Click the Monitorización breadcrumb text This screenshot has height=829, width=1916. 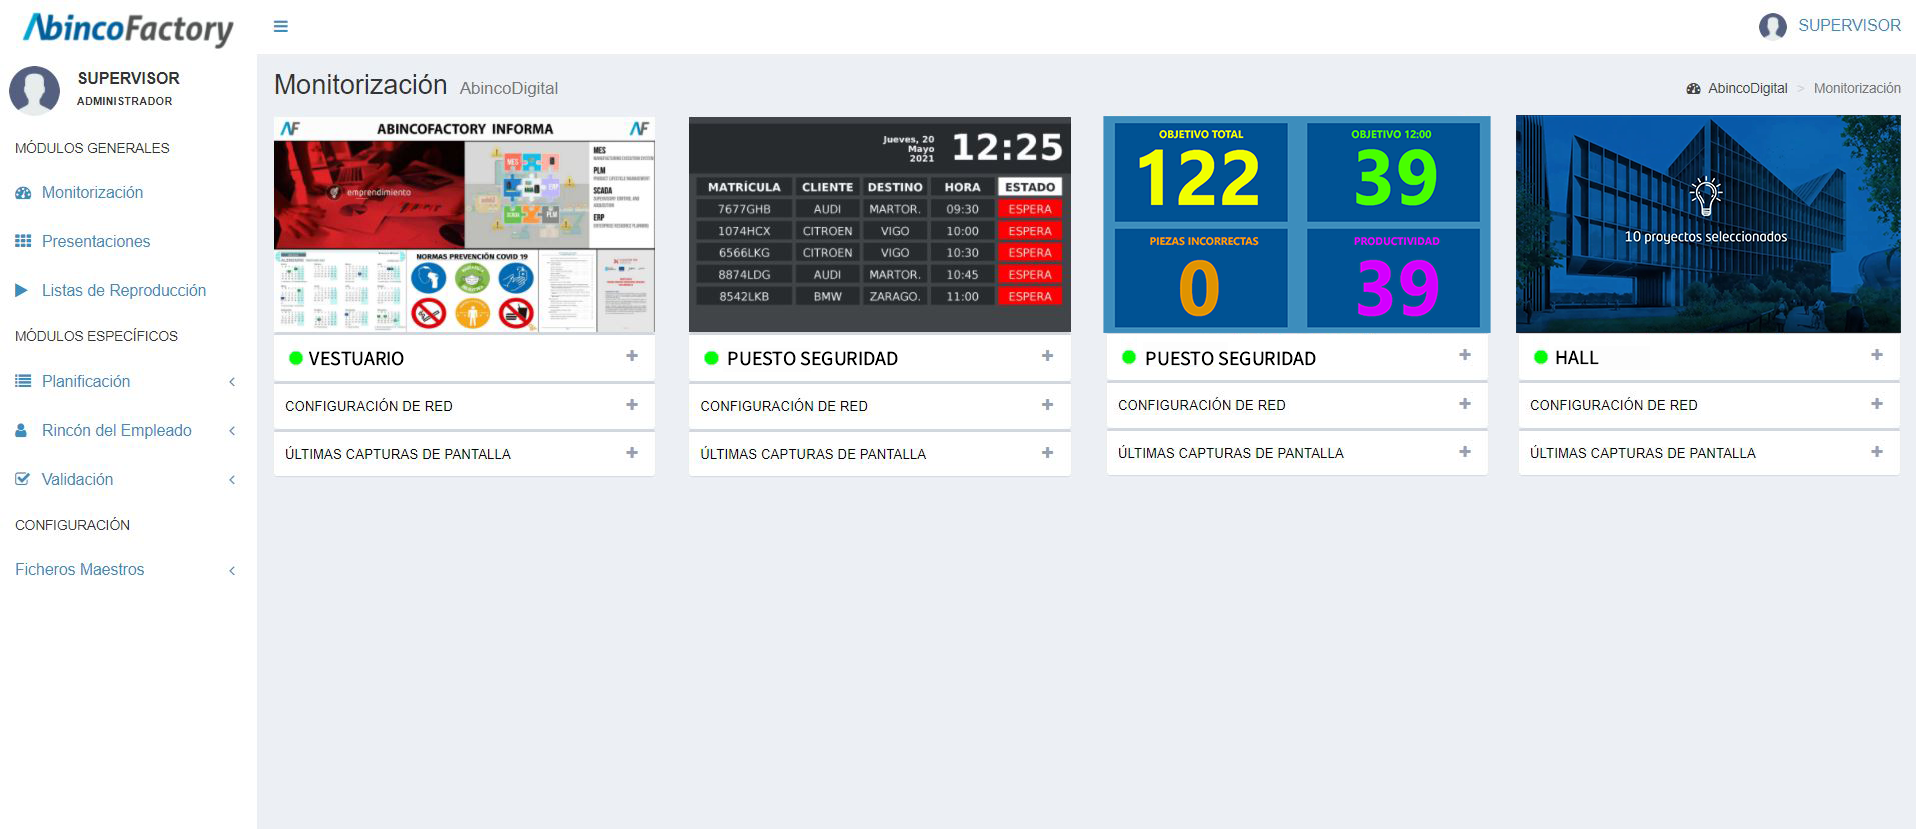pyautogui.click(x=1857, y=88)
